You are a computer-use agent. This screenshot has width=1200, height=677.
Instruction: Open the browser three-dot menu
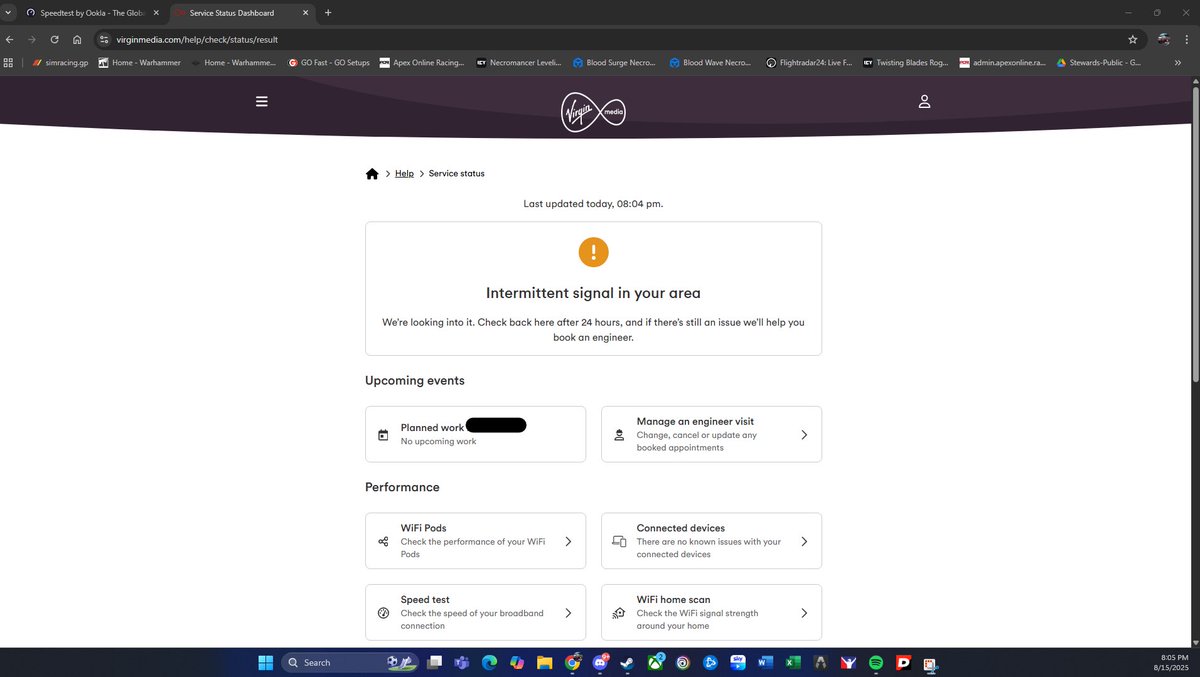point(1189,39)
